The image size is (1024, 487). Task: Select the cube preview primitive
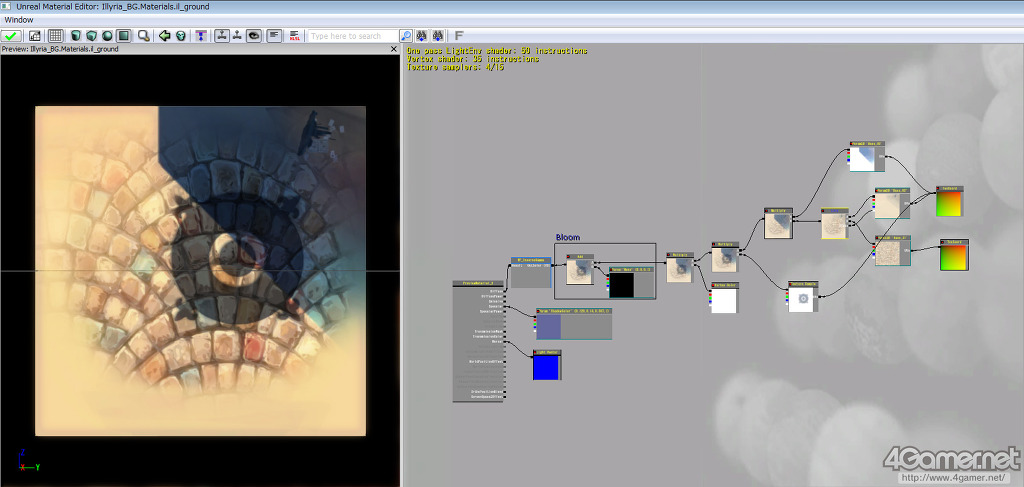pyautogui.click(x=92, y=36)
